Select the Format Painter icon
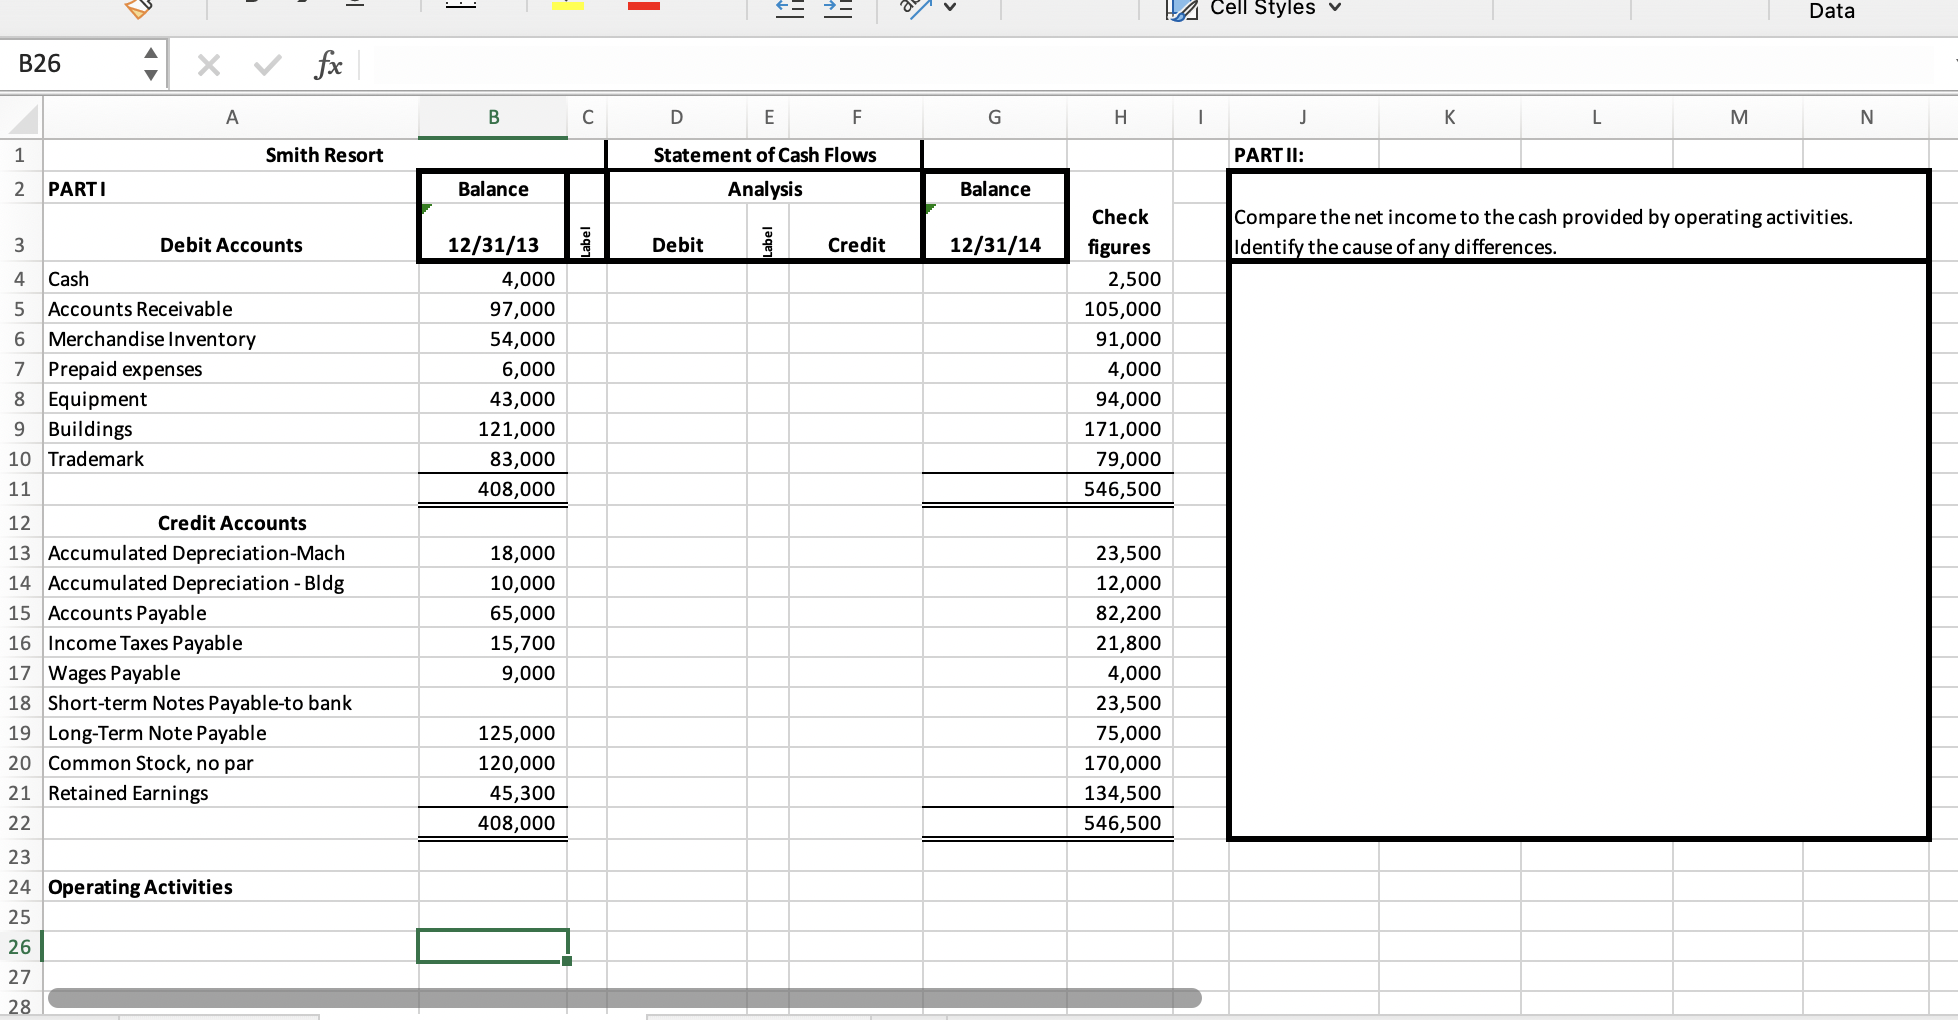This screenshot has width=1958, height=1020. point(140,6)
